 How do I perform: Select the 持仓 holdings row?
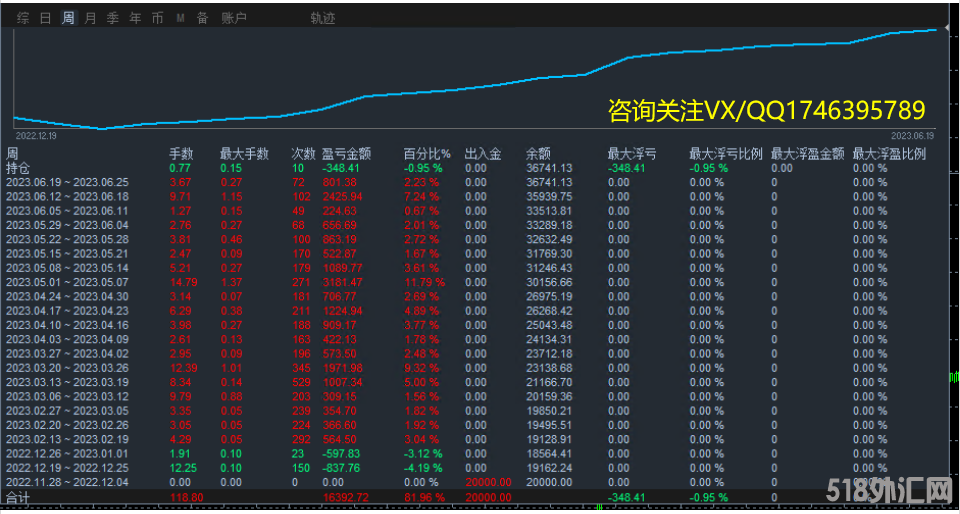point(18,168)
